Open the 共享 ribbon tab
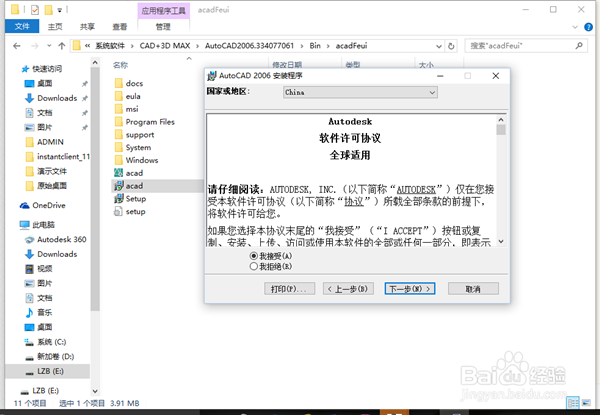600x415 pixels. (87, 26)
